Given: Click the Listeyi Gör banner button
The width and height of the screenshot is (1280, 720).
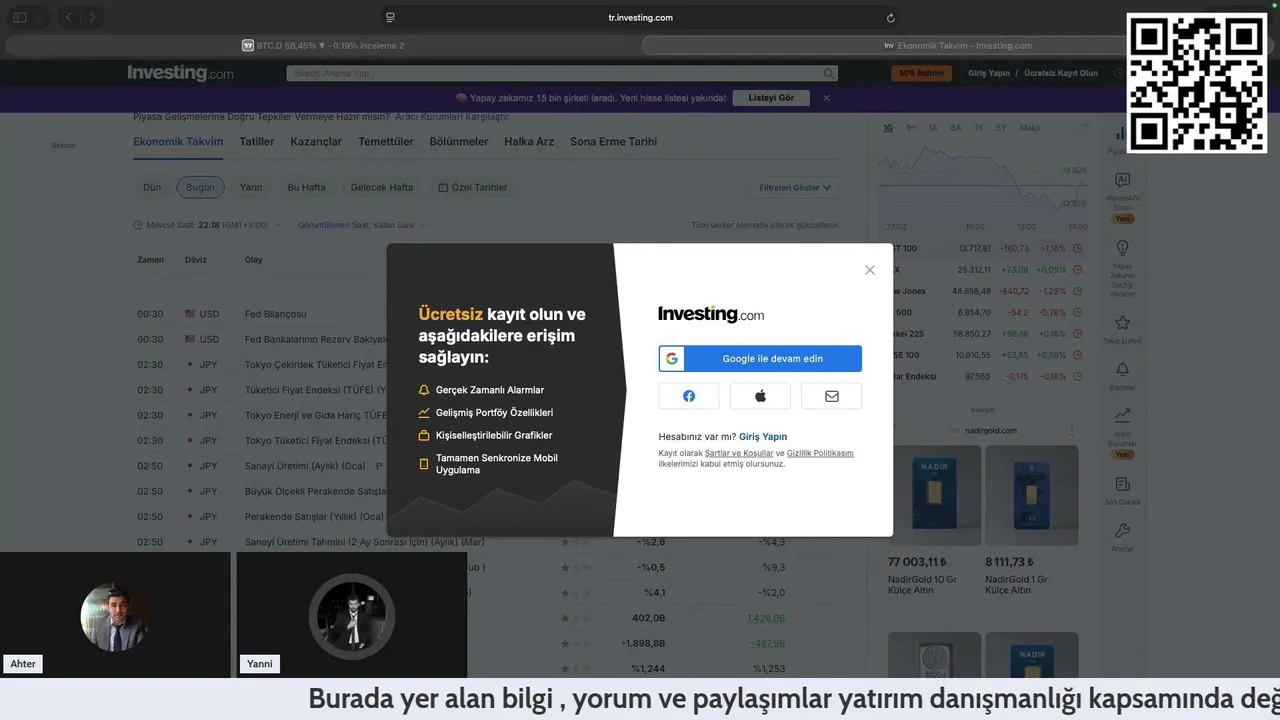Looking at the screenshot, I should click(x=771, y=98).
